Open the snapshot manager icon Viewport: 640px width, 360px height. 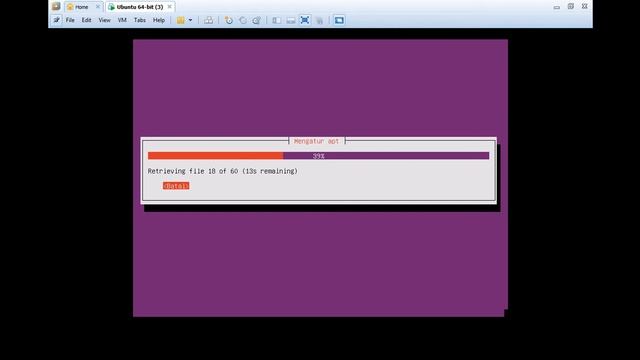pyautogui.click(x=256, y=20)
